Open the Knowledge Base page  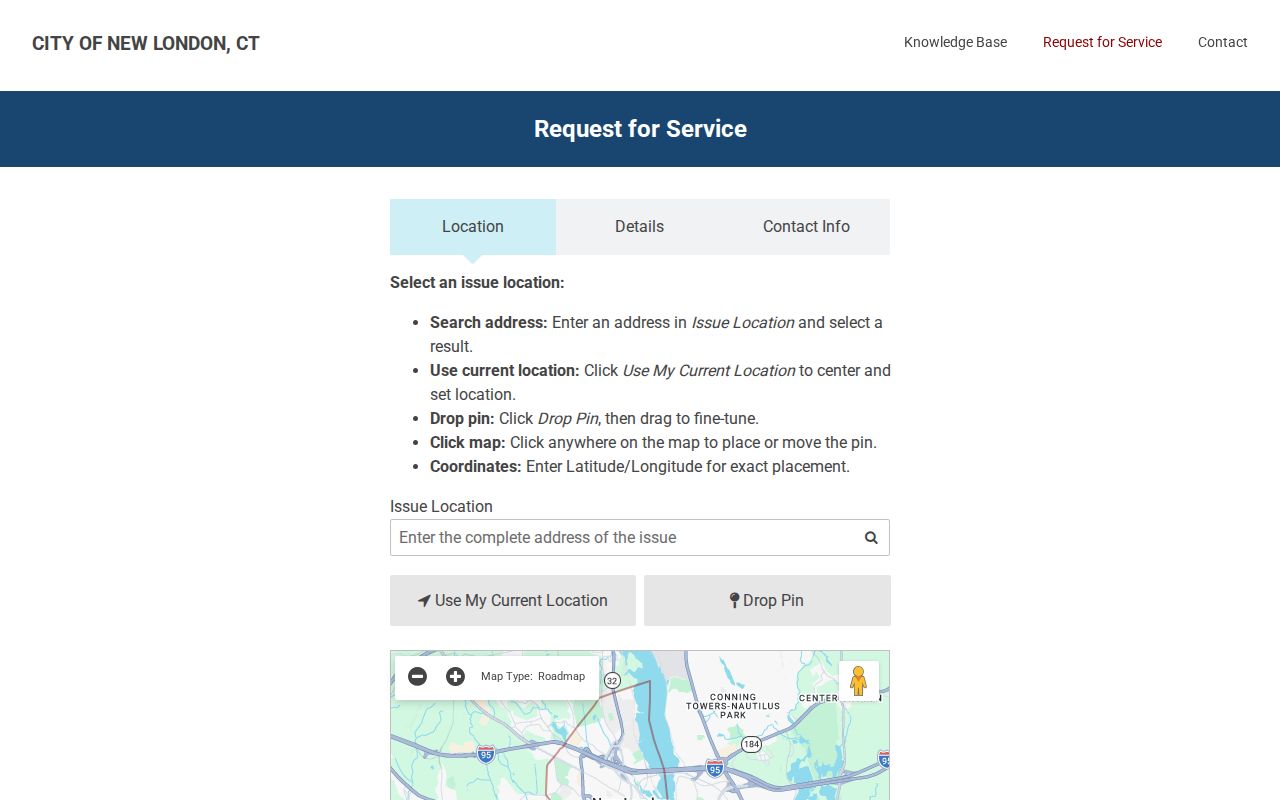pyautogui.click(x=955, y=42)
